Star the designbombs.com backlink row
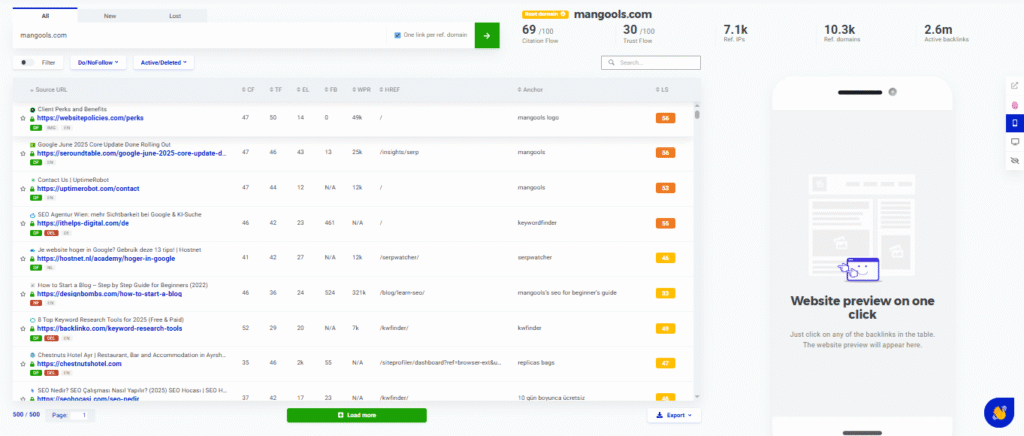 23,294
